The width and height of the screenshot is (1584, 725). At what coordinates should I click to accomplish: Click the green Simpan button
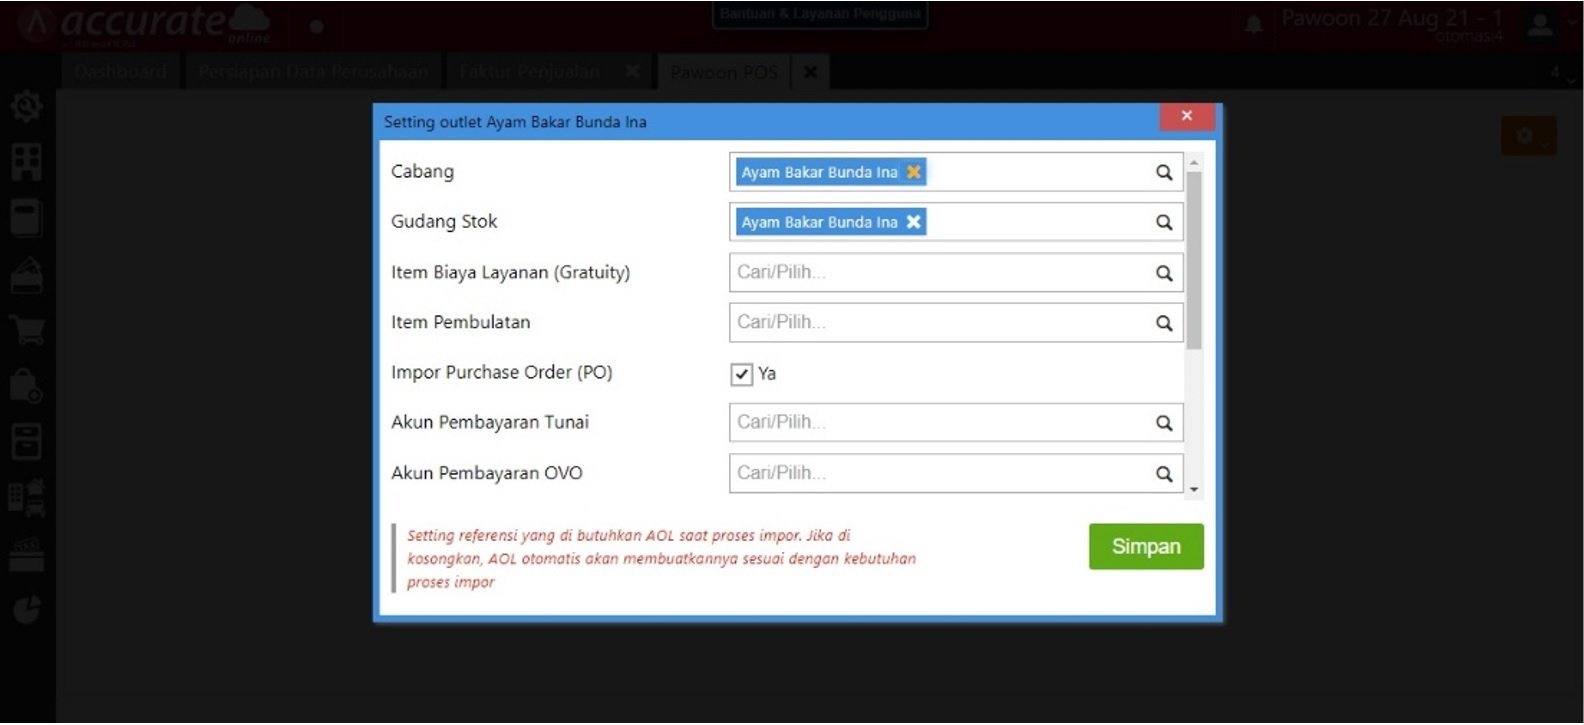pos(1145,546)
